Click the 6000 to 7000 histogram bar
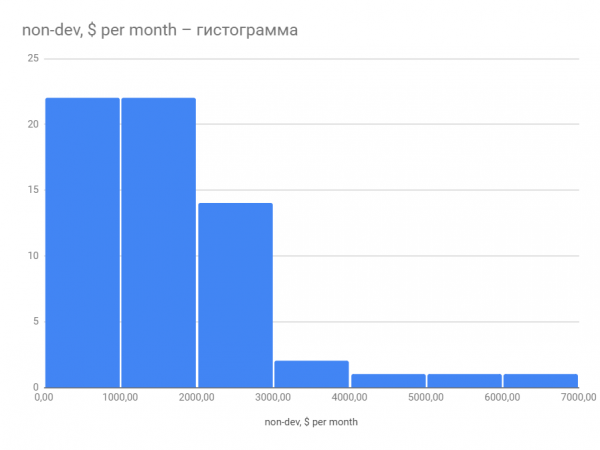 pos(541,381)
